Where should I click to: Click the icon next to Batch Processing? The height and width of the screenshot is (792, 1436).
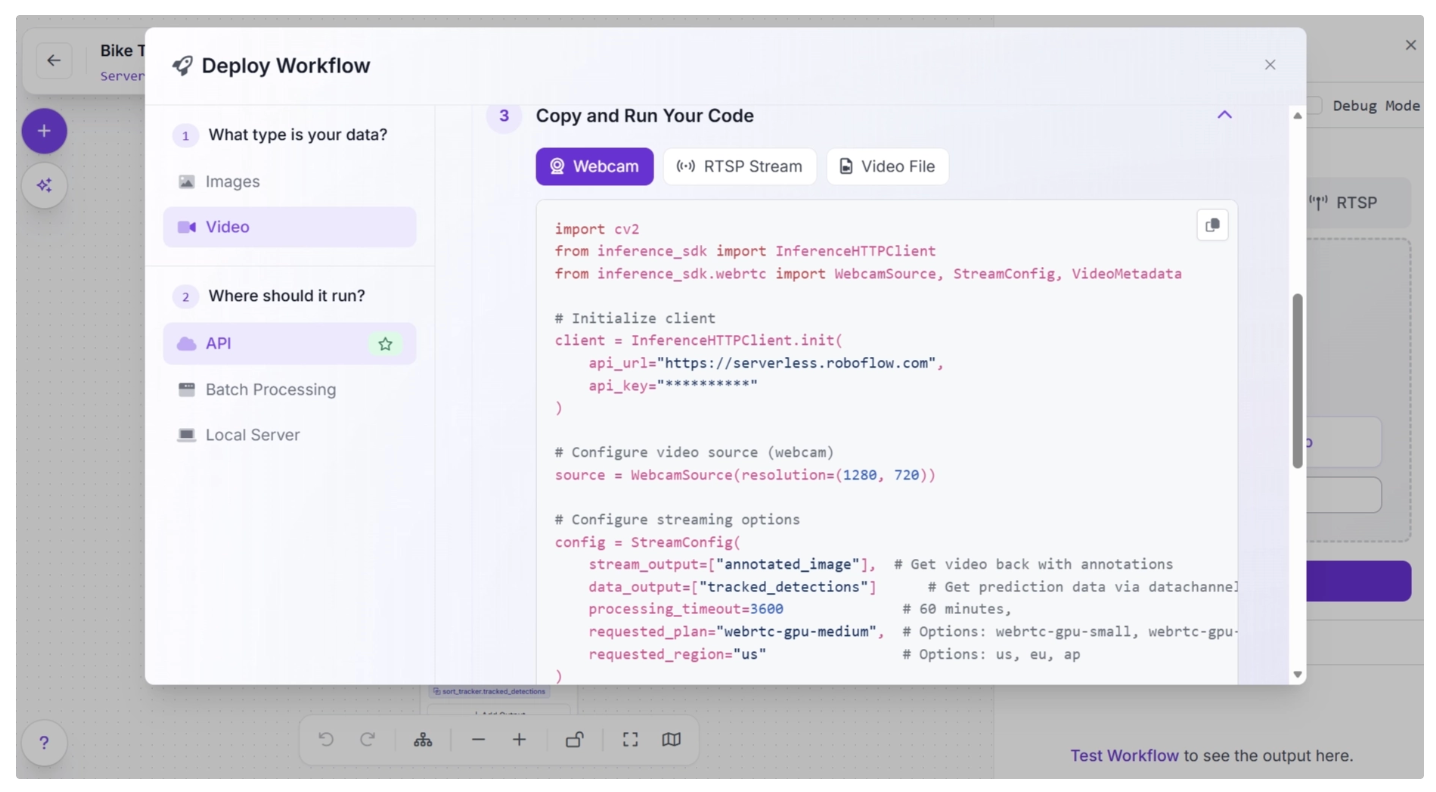point(187,390)
